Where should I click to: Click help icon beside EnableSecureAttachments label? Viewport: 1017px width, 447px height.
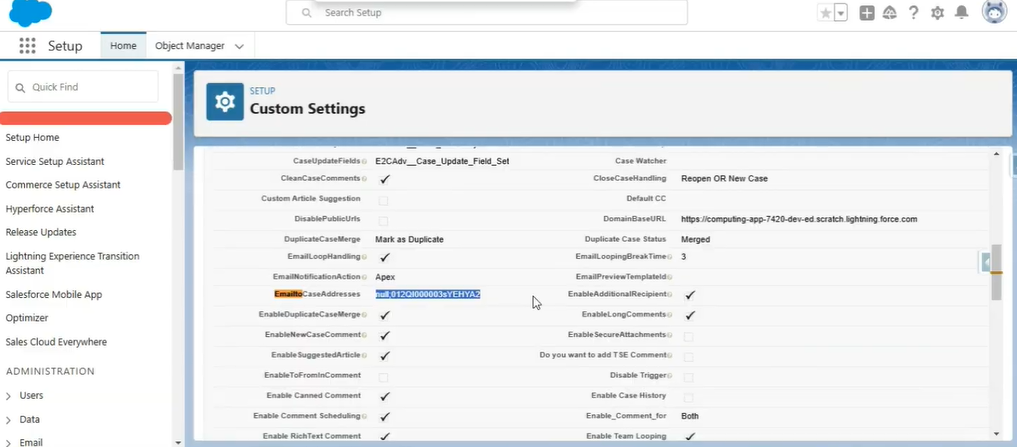pyautogui.click(x=671, y=335)
